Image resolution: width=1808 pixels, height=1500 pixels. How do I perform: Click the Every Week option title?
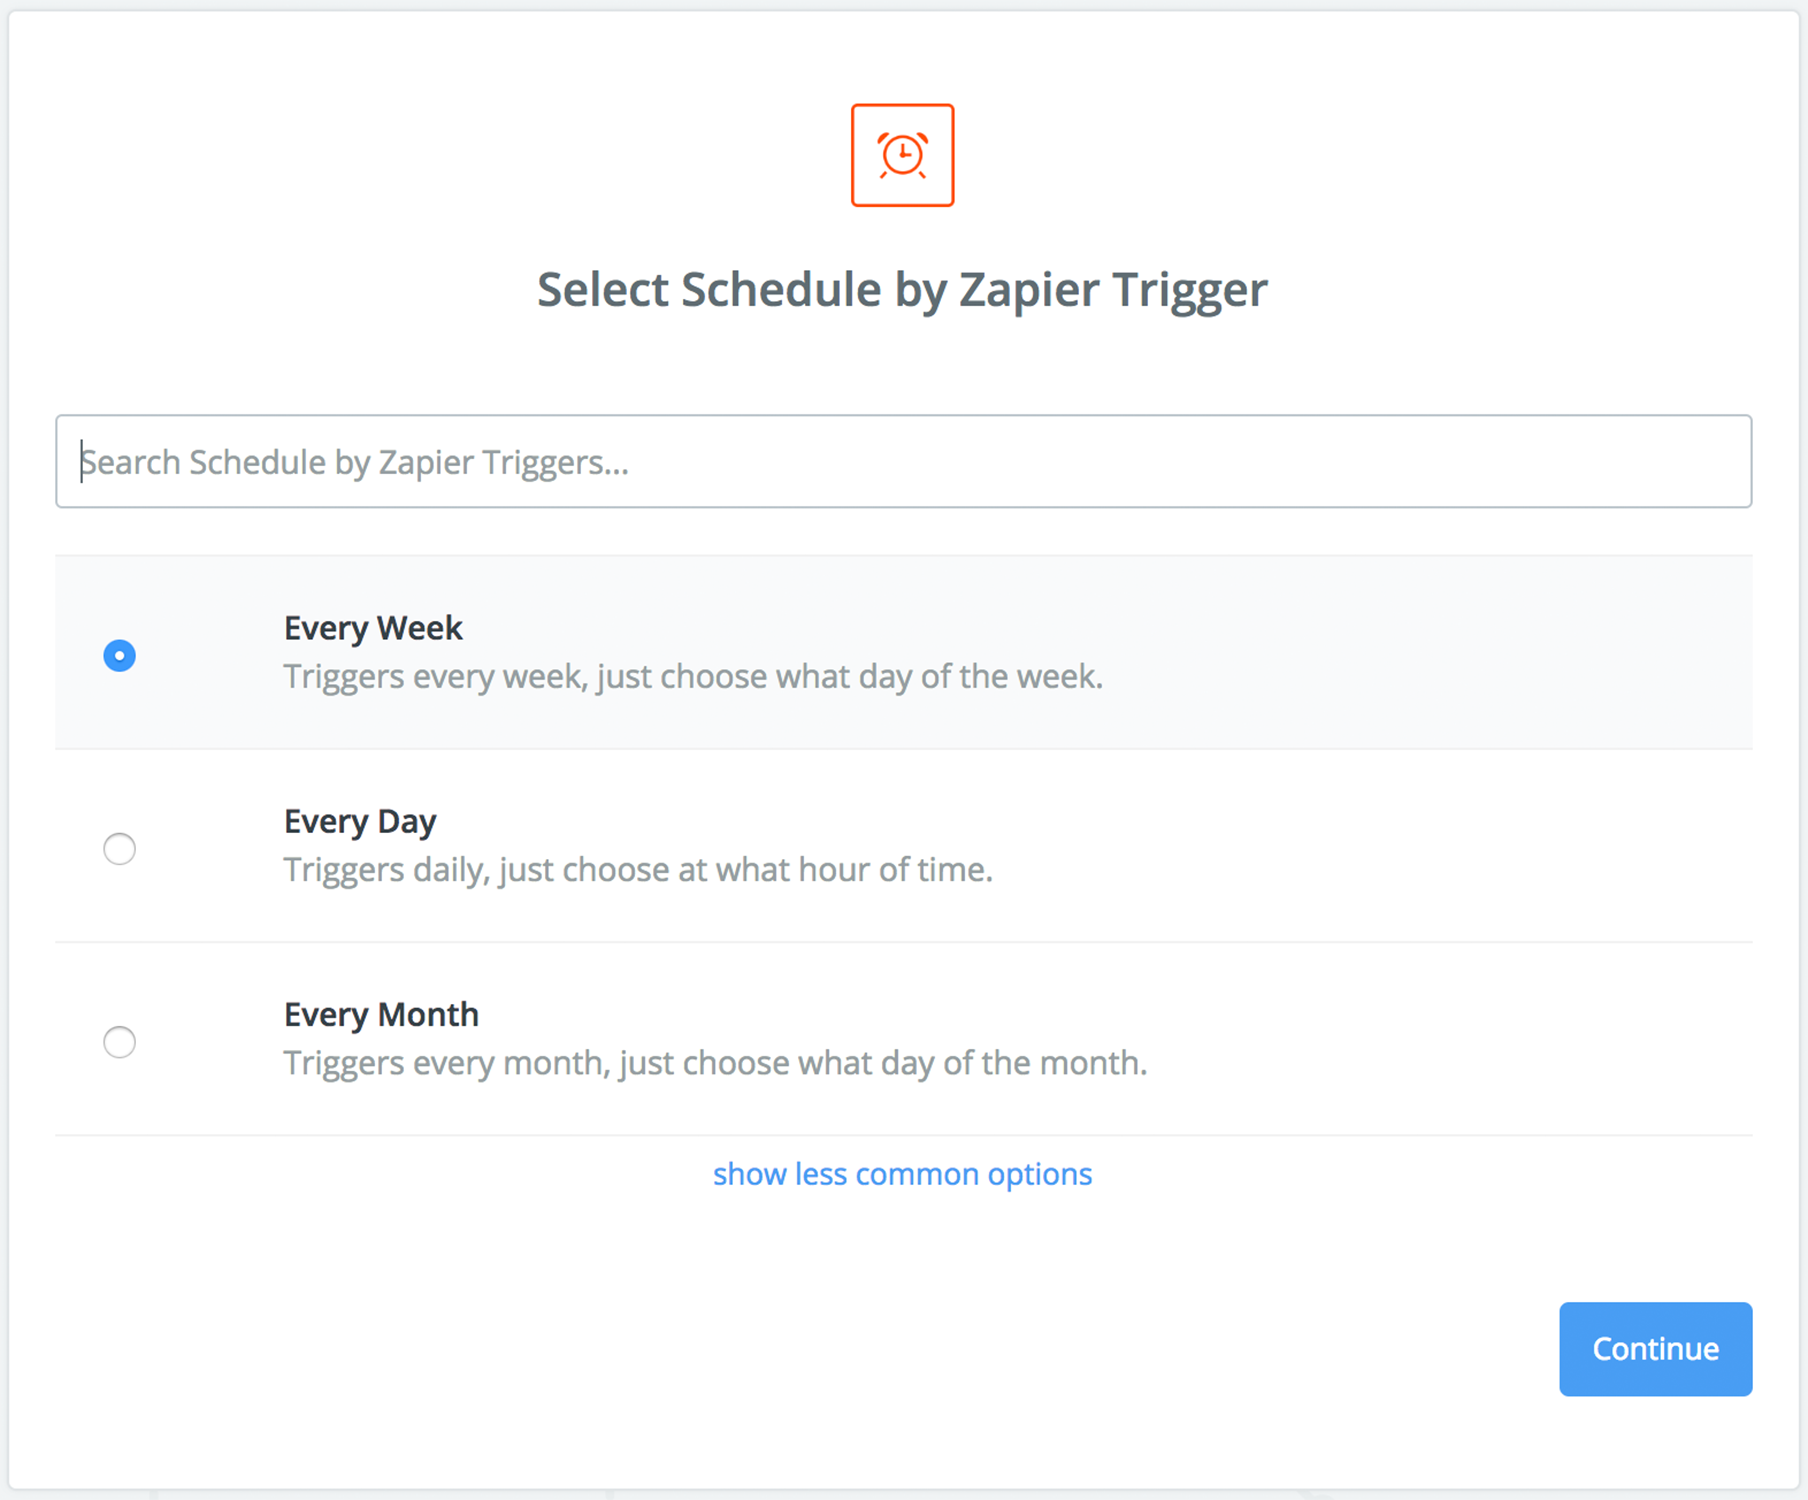[373, 628]
